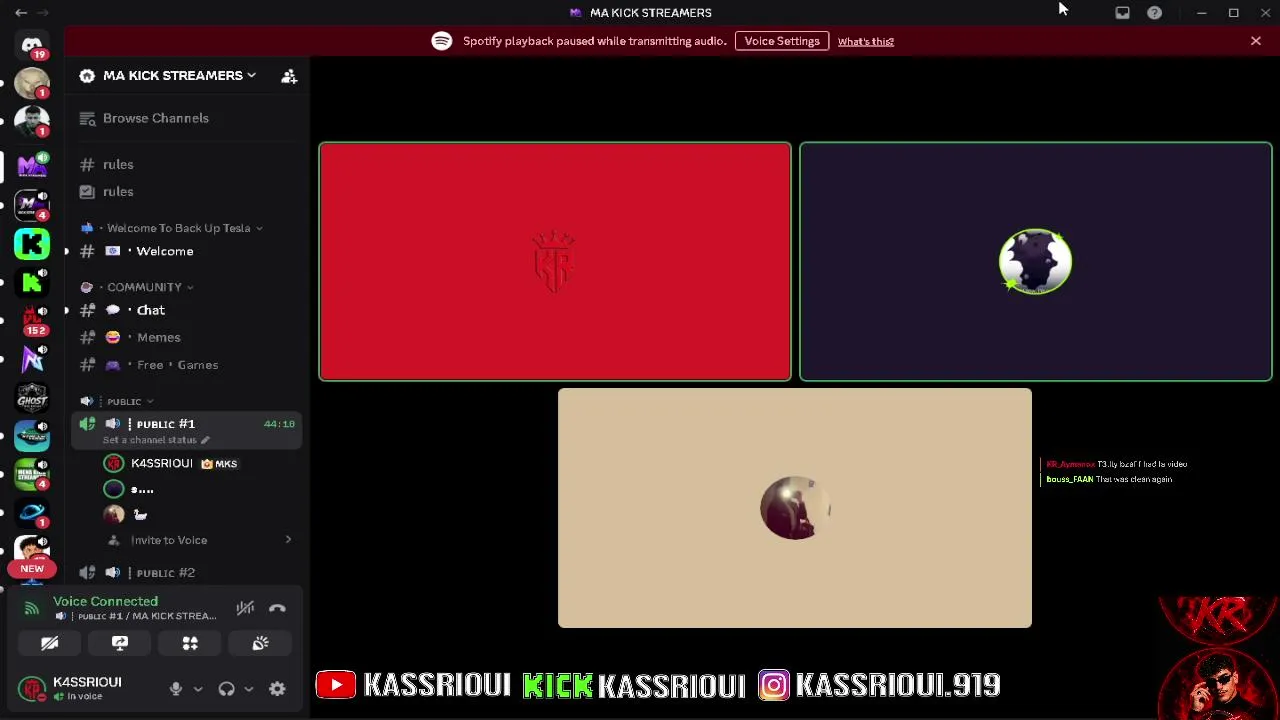Open the Inbox icon in title bar
1280x720 pixels.
(1122, 13)
